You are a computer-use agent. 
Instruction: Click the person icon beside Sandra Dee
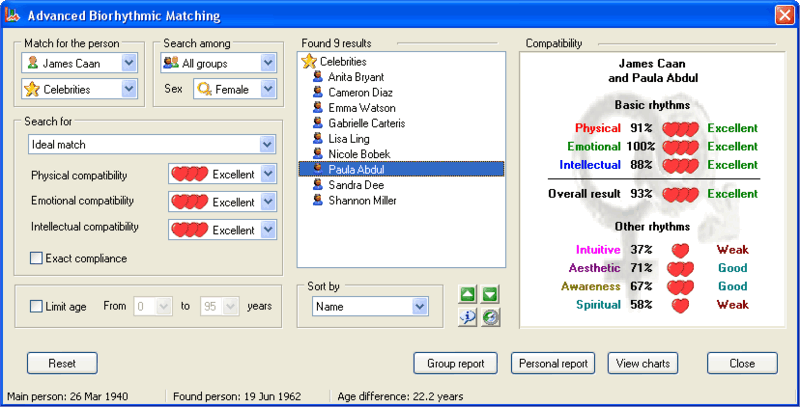[x=318, y=185]
